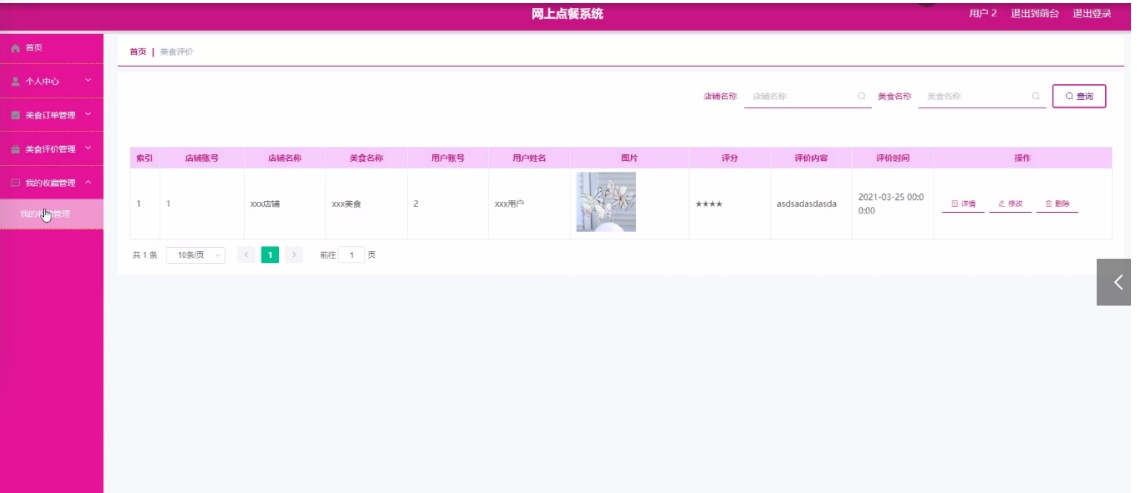Viewport: 1137px width, 493px height.
Task: Click the 评价内容 column header
Action: [811, 158]
